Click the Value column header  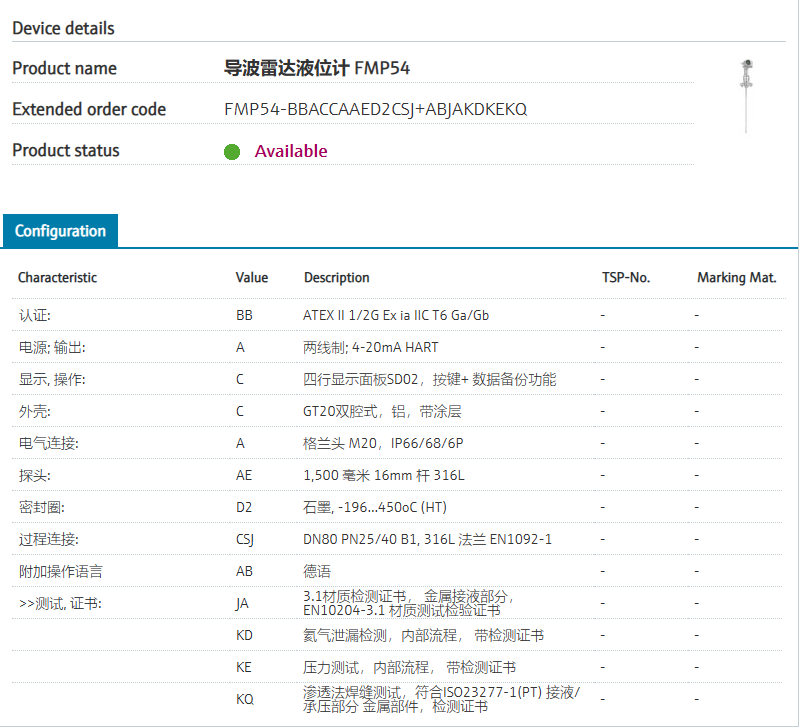[x=252, y=278]
